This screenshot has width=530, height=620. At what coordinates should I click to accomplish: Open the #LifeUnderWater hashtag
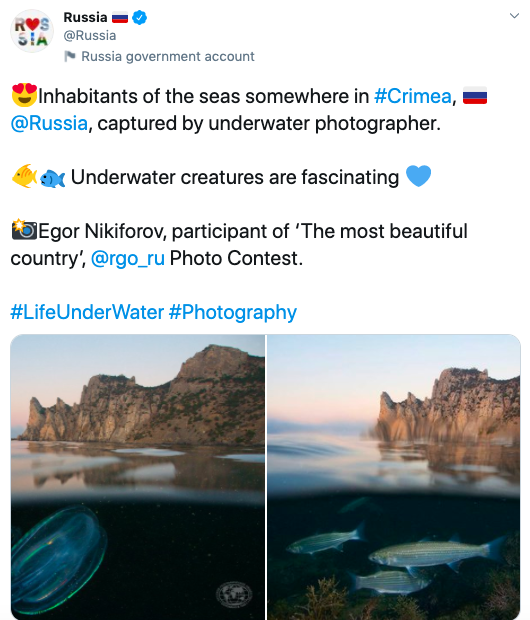[87, 312]
